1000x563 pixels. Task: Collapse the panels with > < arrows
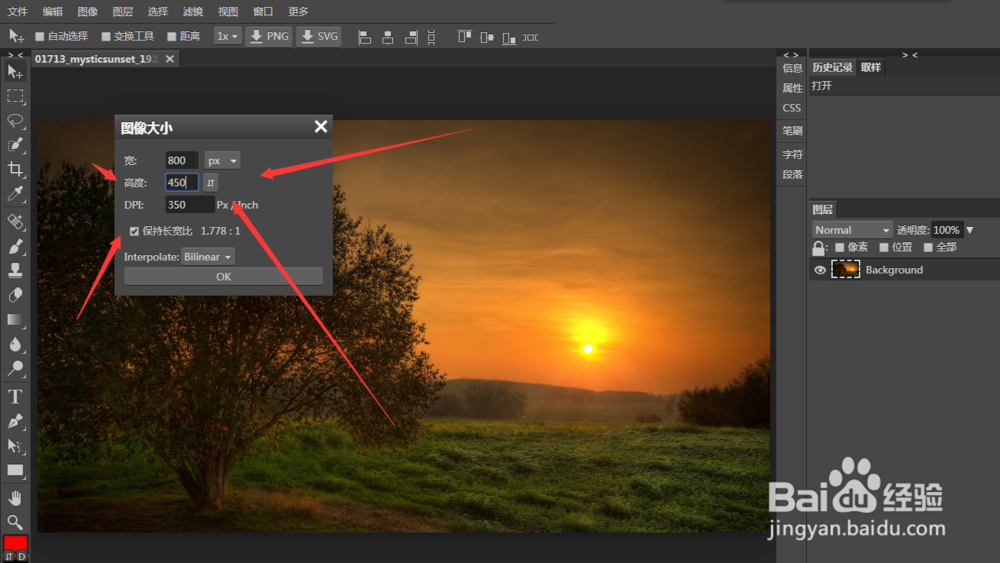[x=910, y=55]
